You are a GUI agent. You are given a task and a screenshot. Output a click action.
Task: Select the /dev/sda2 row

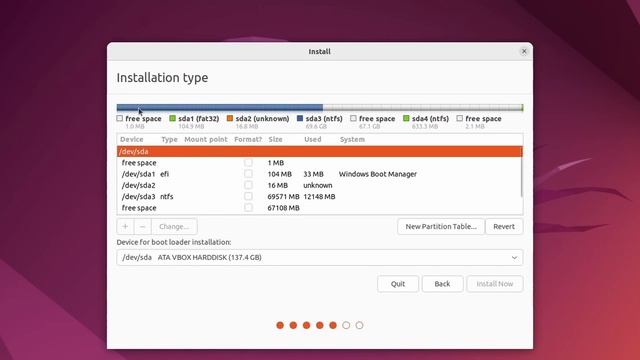[320, 185]
